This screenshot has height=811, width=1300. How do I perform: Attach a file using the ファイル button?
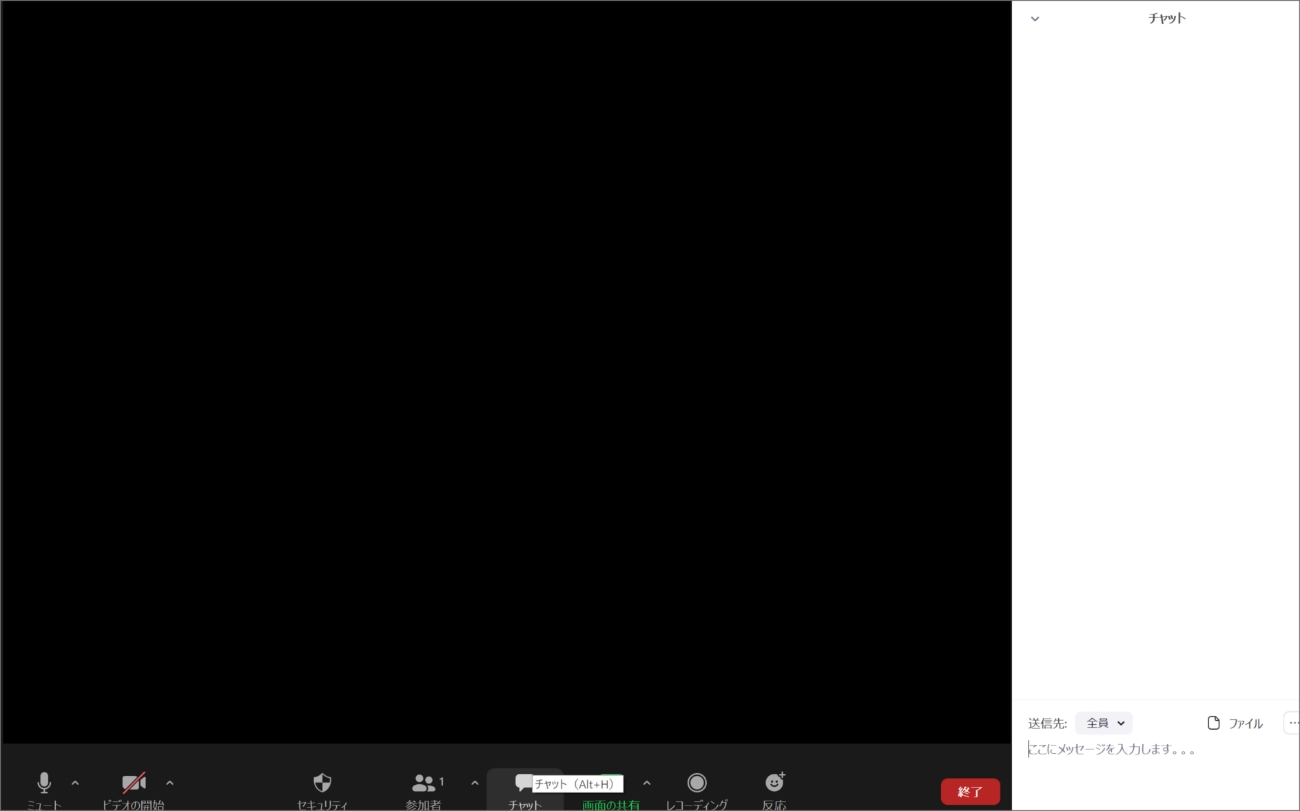pos(1235,723)
